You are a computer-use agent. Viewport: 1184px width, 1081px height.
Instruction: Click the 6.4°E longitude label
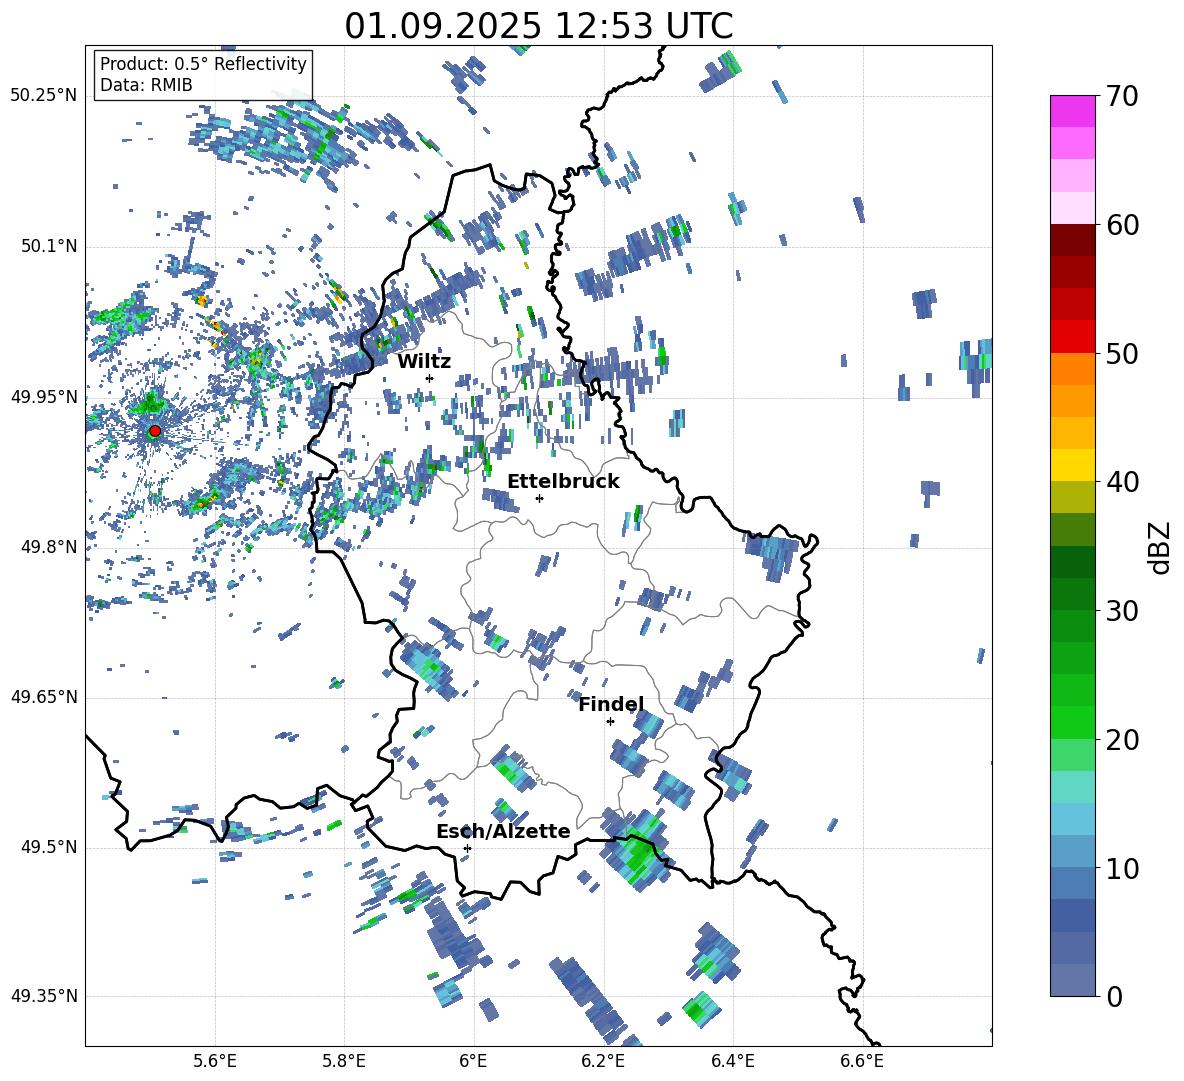[x=733, y=1061]
